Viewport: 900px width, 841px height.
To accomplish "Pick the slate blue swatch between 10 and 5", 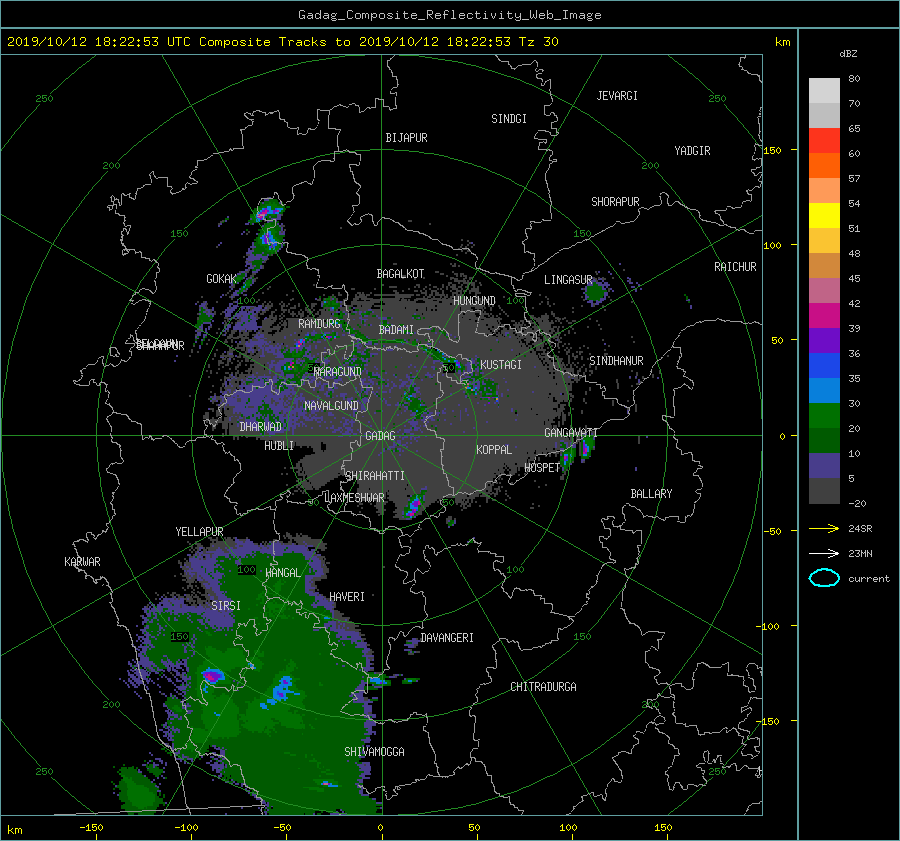I will coord(824,465).
